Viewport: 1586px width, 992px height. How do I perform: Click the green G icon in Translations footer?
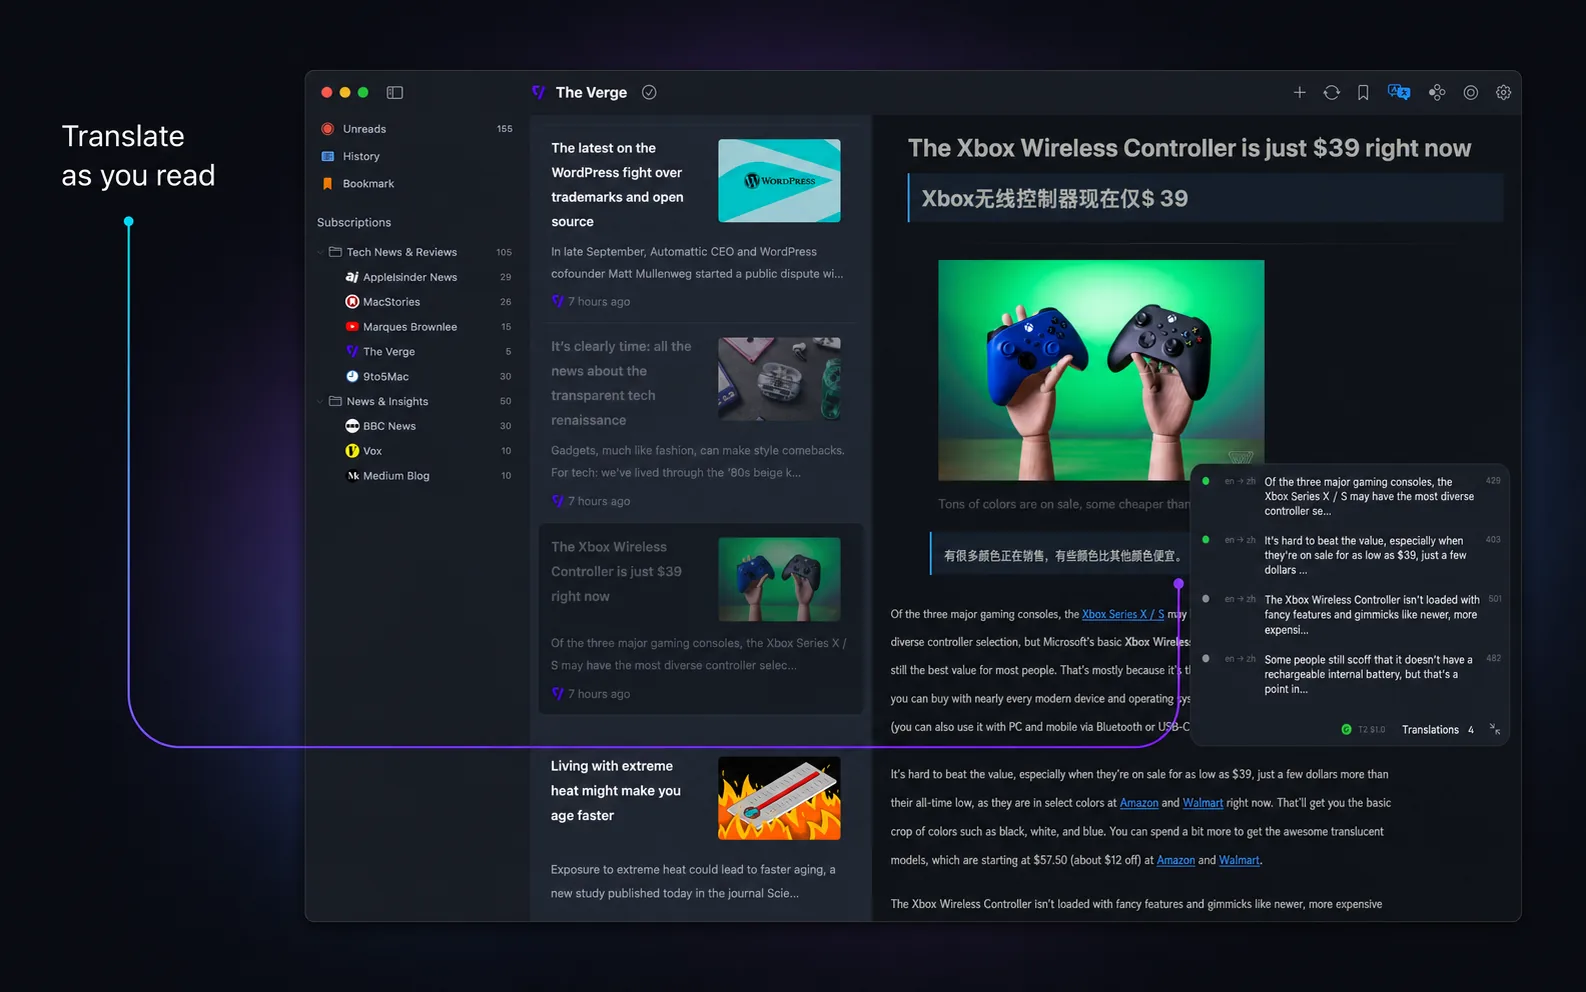pyautogui.click(x=1346, y=729)
